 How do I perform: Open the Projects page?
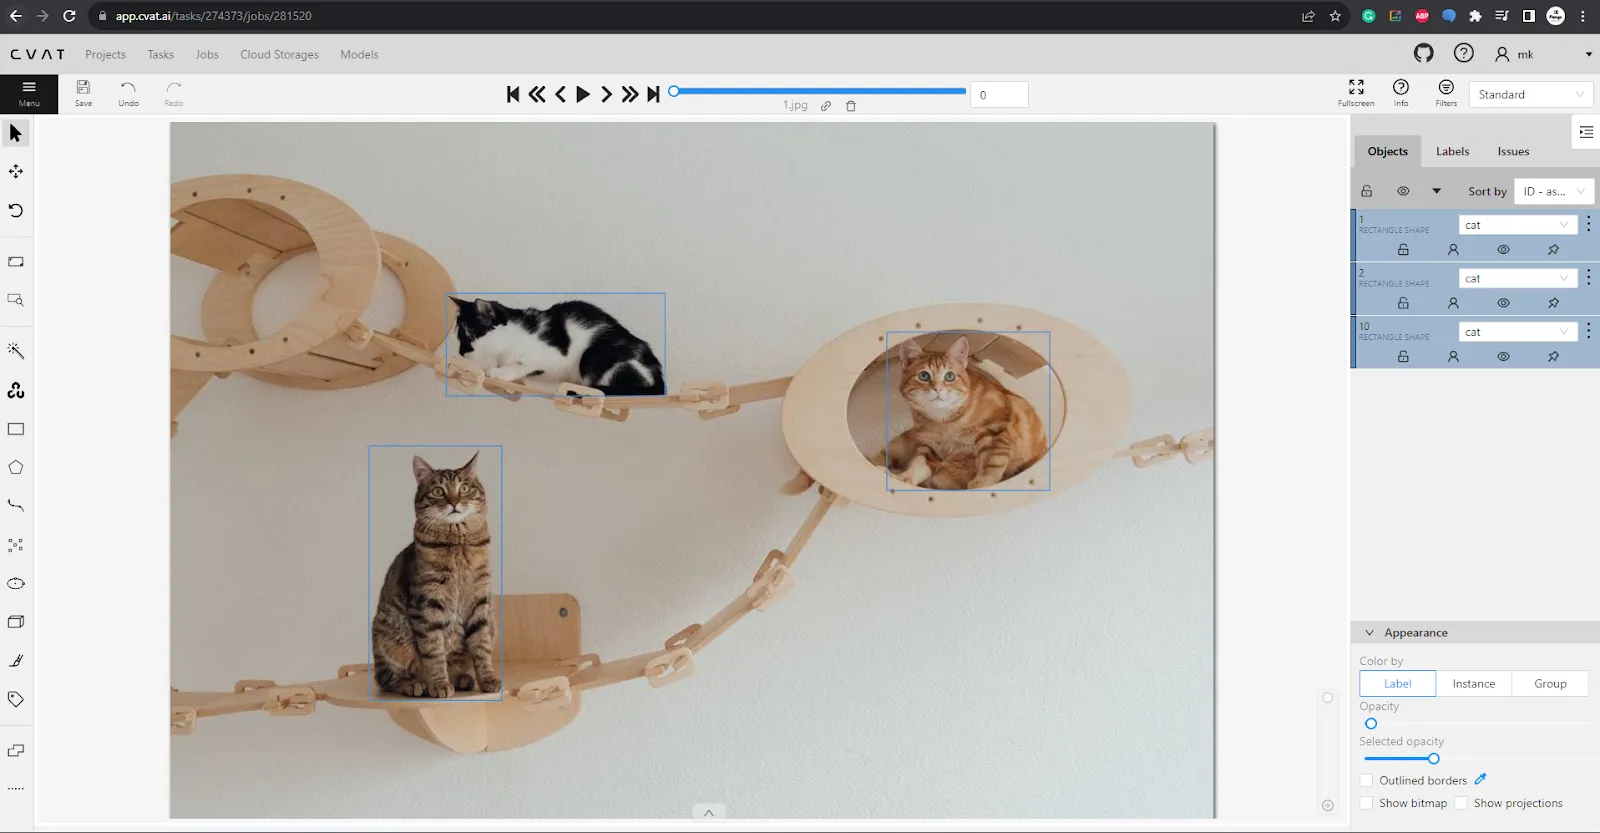coord(105,54)
